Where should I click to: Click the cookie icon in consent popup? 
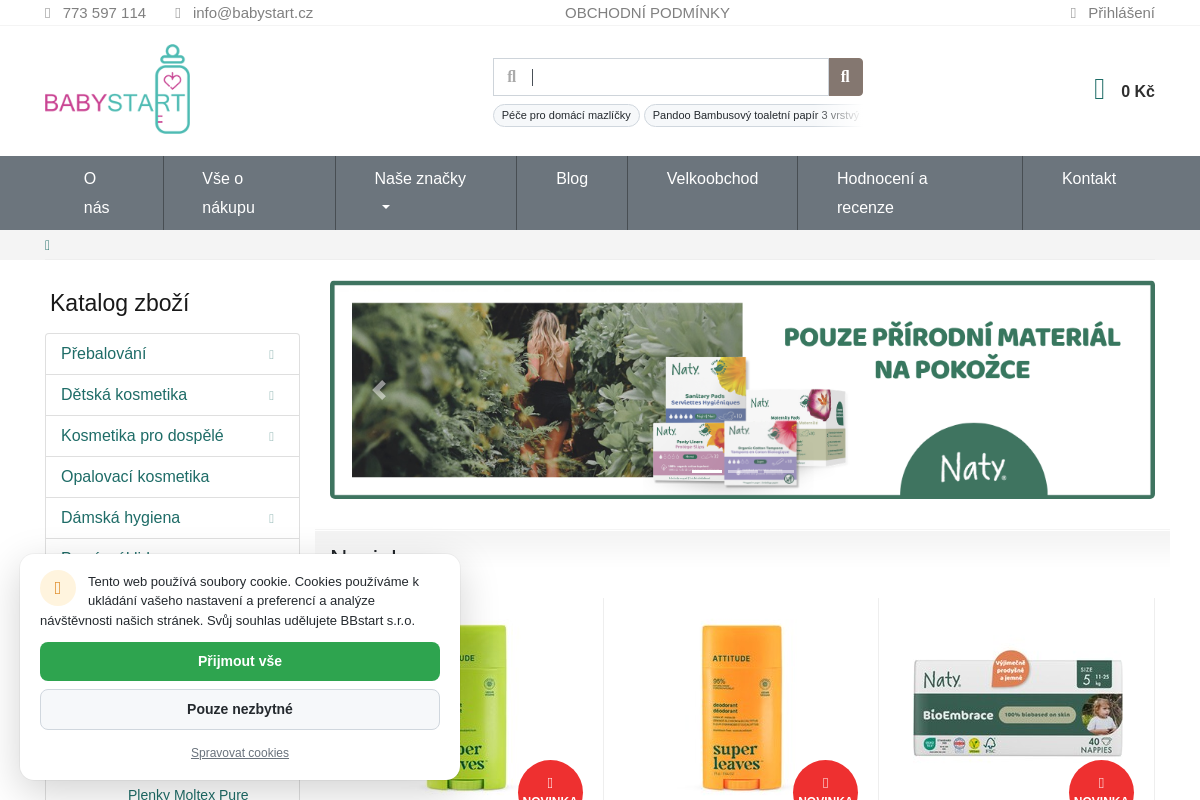tap(58, 588)
